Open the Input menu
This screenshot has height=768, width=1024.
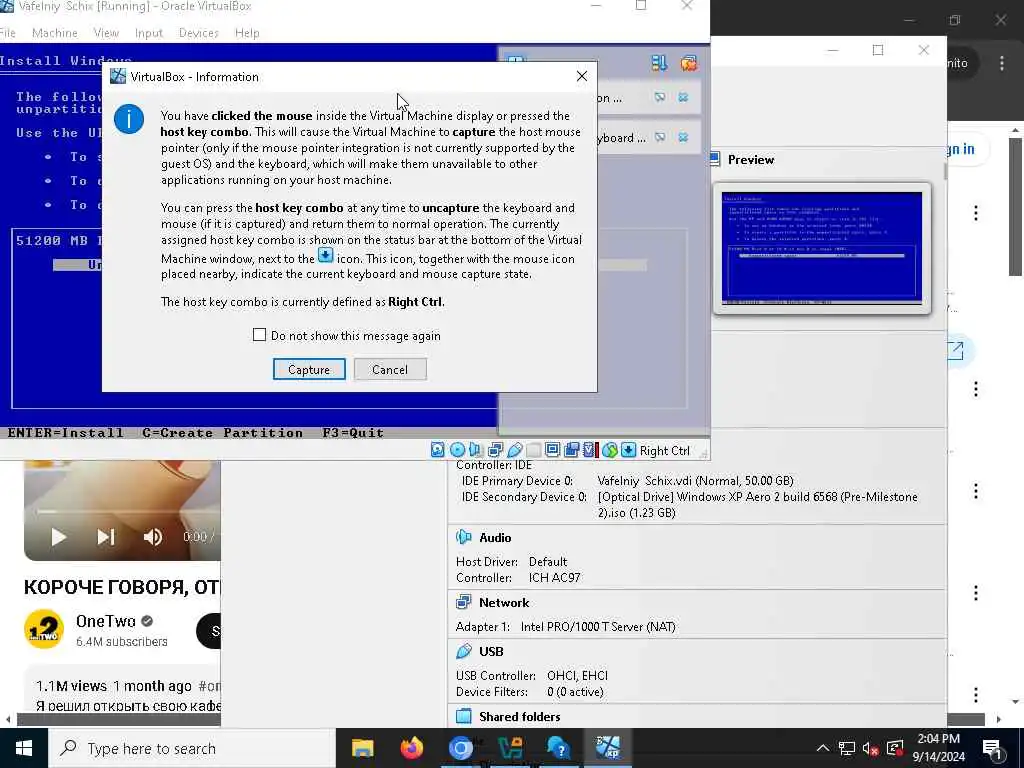(x=149, y=33)
